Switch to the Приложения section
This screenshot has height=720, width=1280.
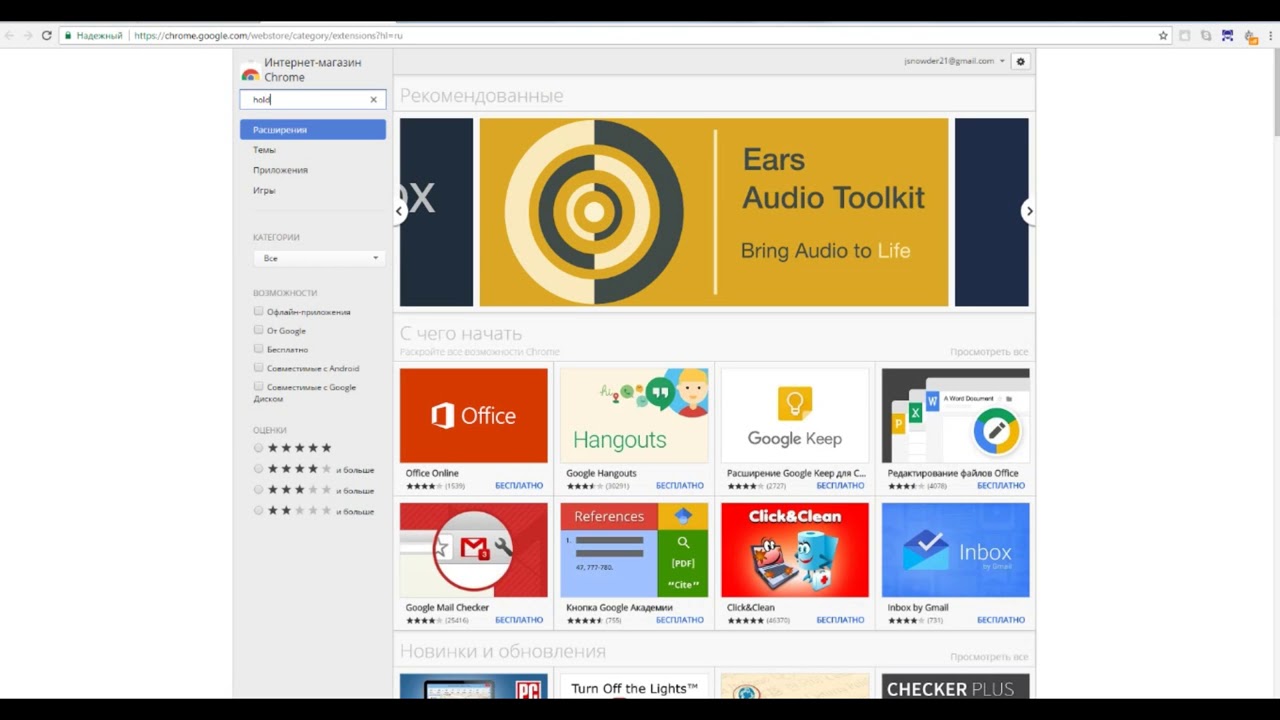pos(280,170)
